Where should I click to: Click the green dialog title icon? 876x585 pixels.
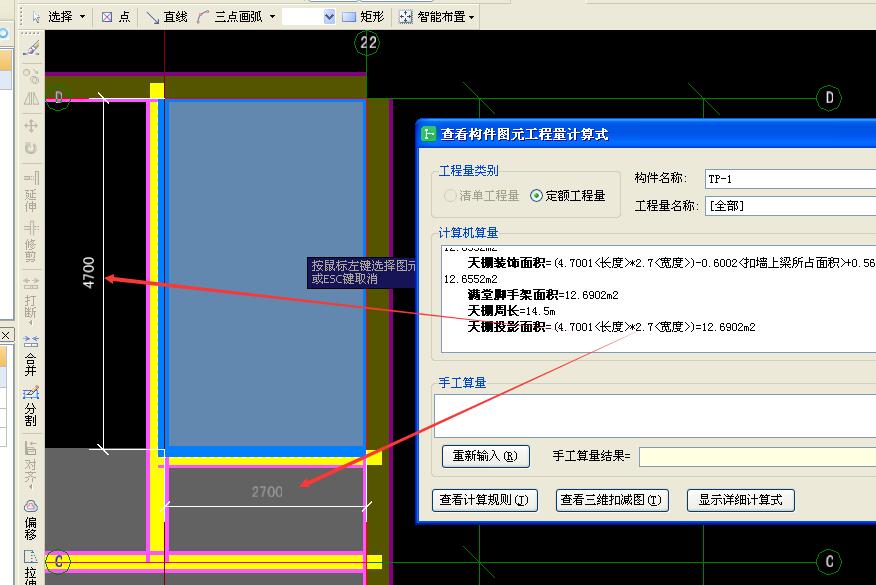point(429,134)
